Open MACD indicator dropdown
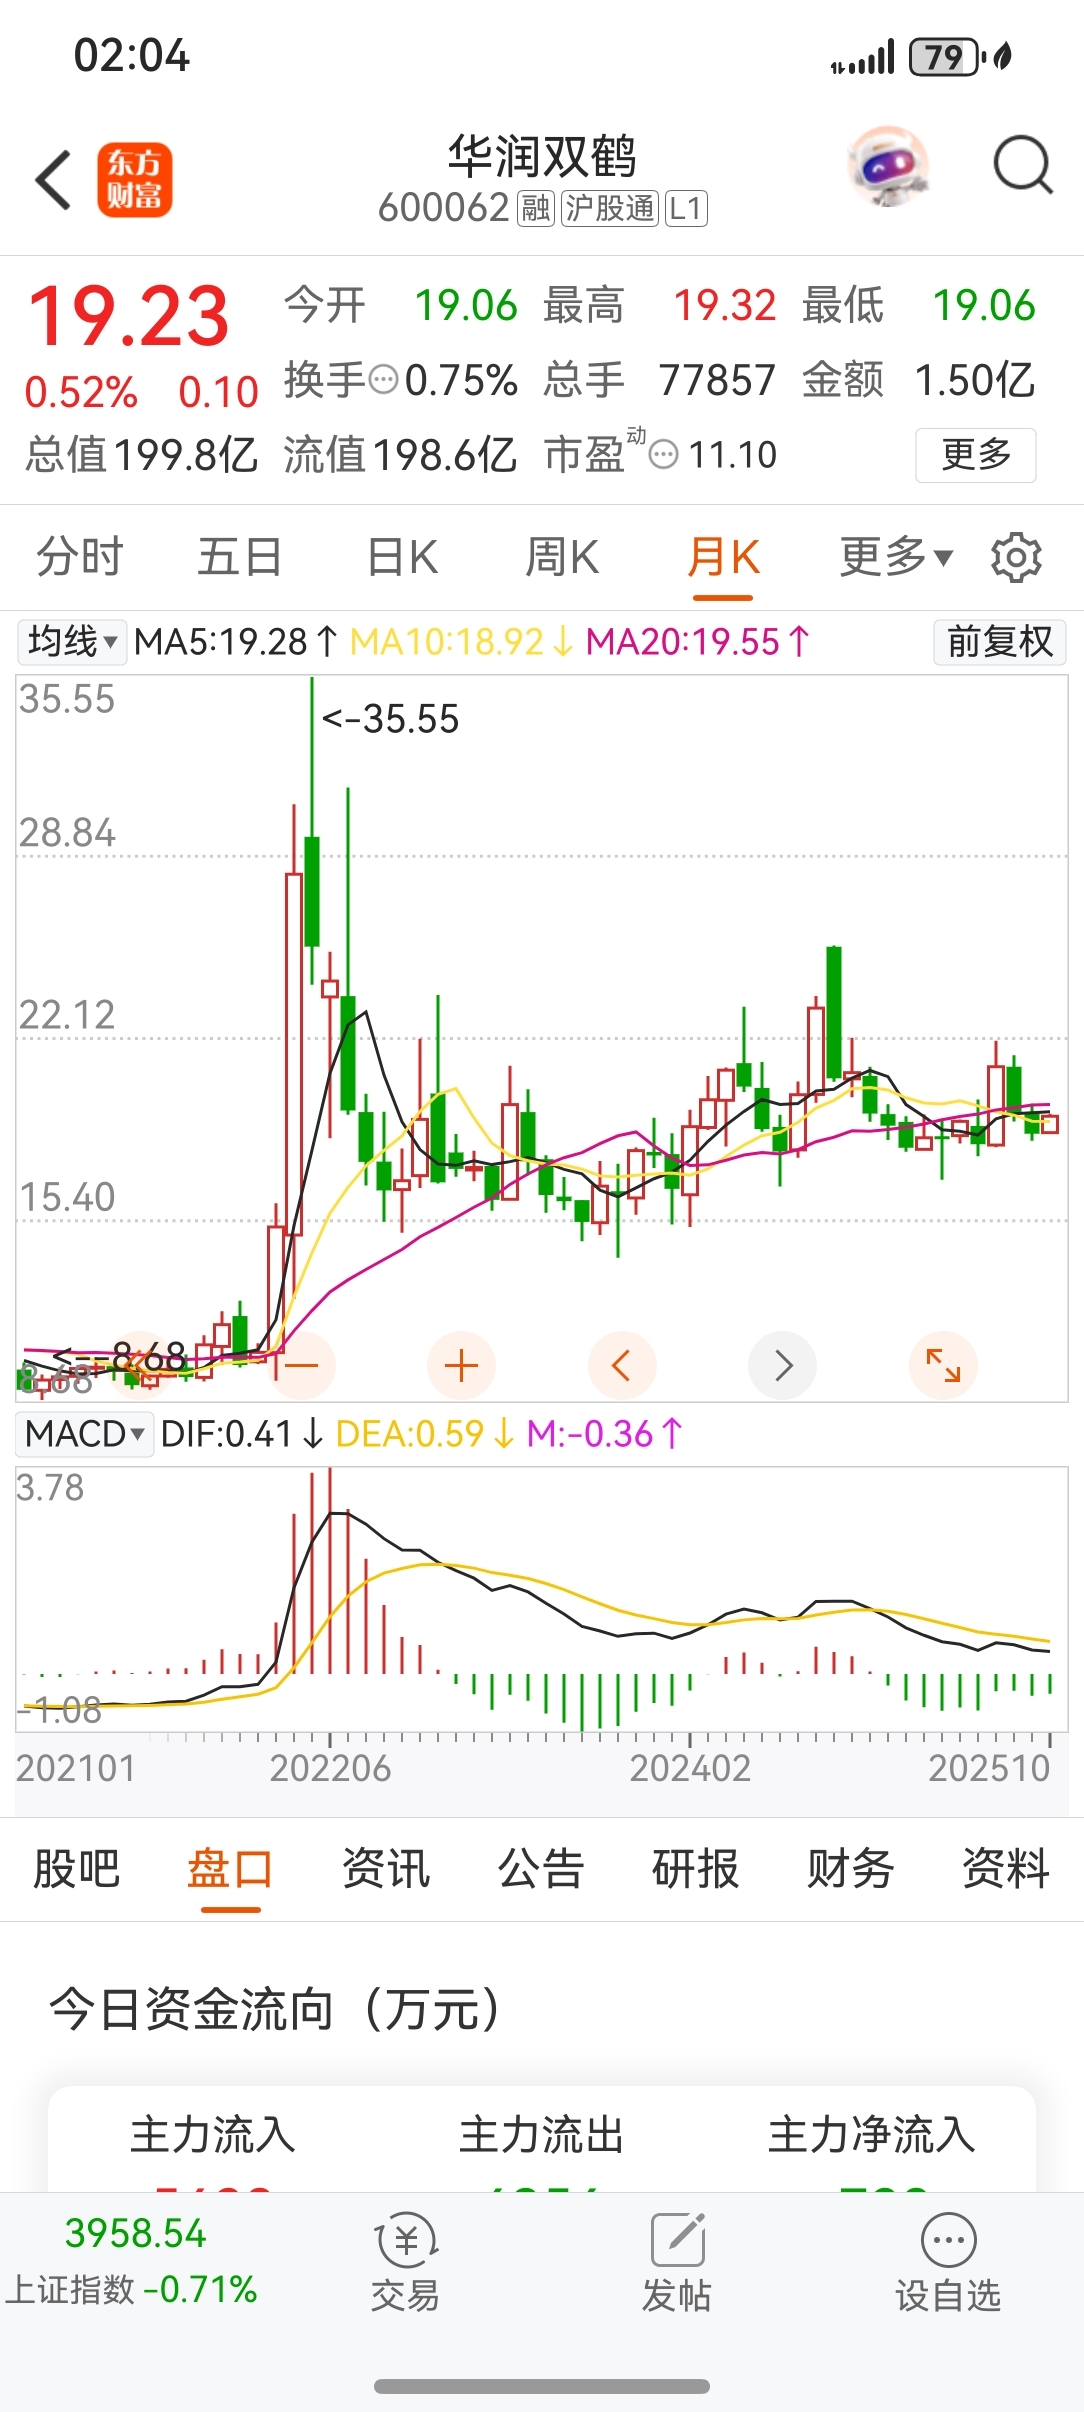 [85, 1434]
